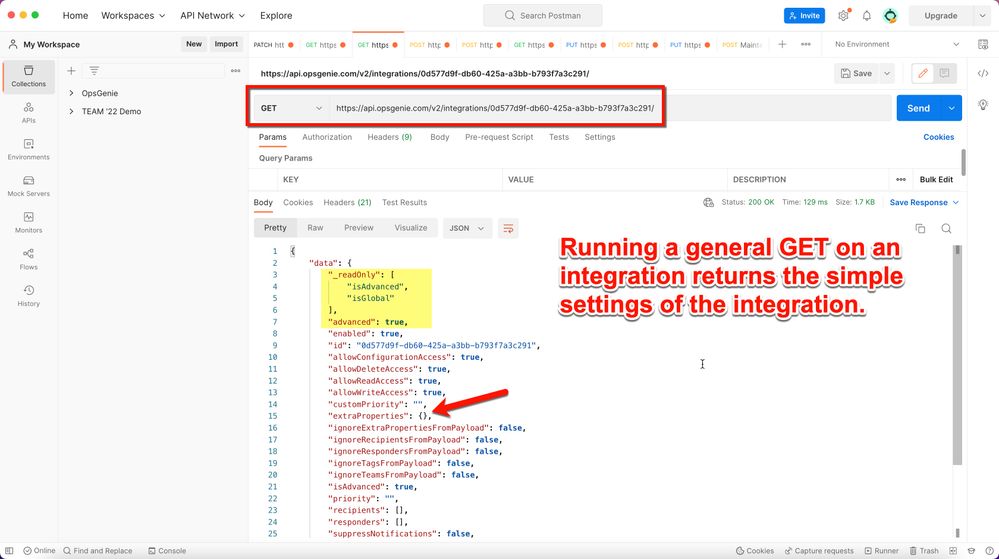Open the Monitors sidebar panel
The image size is (999, 559).
click(x=29, y=222)
